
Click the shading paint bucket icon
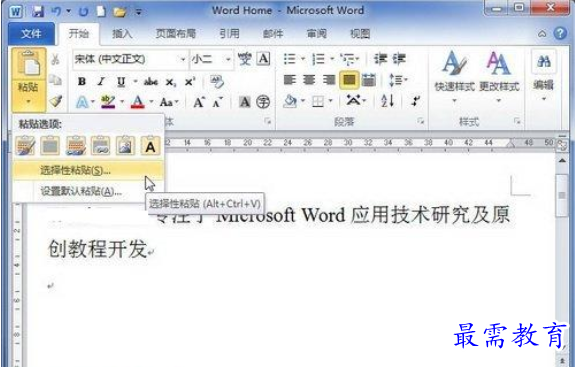pos(290,101)
